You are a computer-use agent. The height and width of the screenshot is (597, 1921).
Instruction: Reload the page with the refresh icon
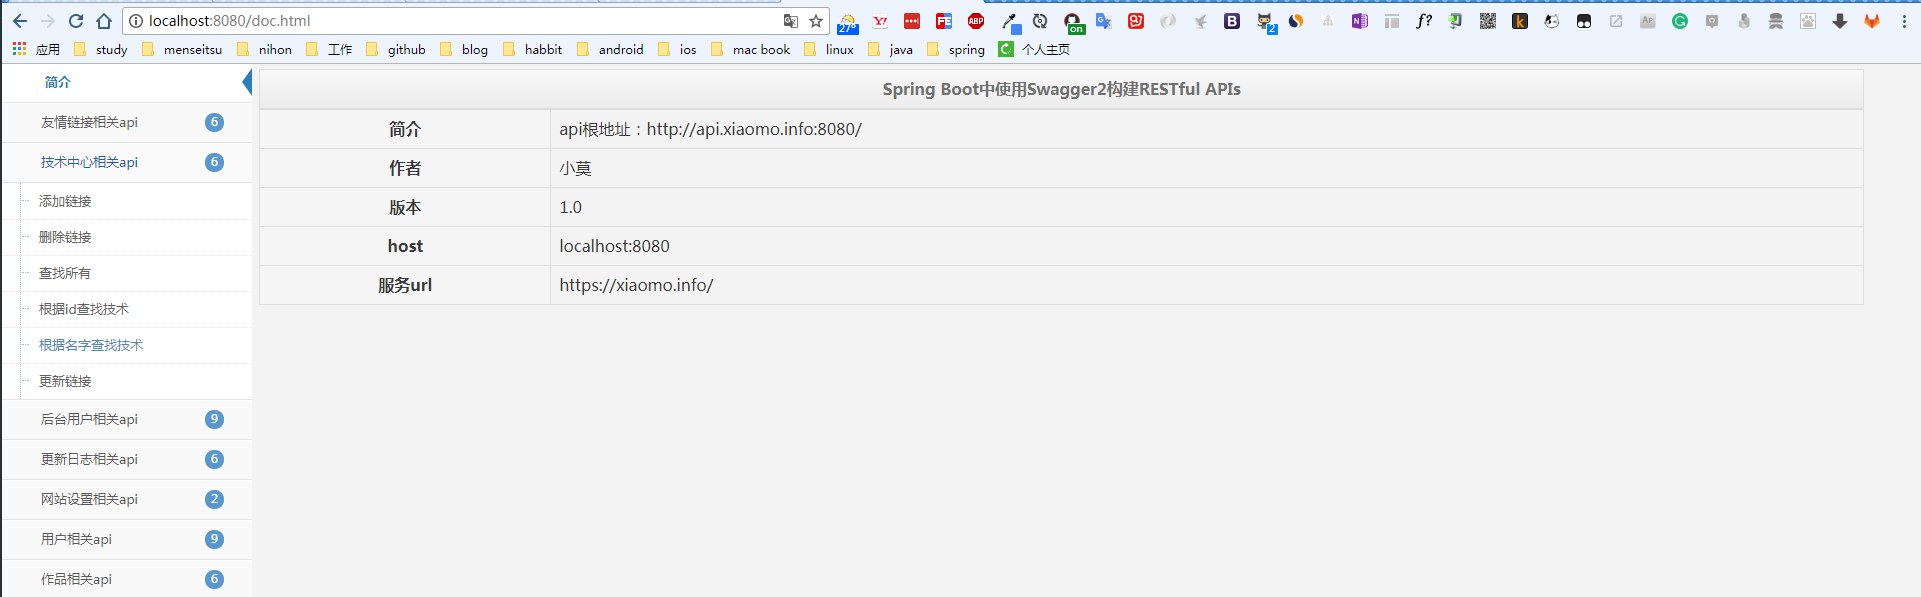(x=76, y=21)
